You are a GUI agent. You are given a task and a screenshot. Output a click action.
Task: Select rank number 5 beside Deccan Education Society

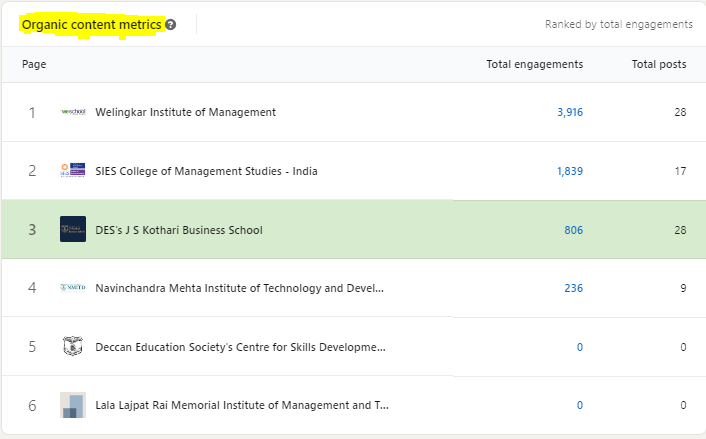tap(32, 347)
